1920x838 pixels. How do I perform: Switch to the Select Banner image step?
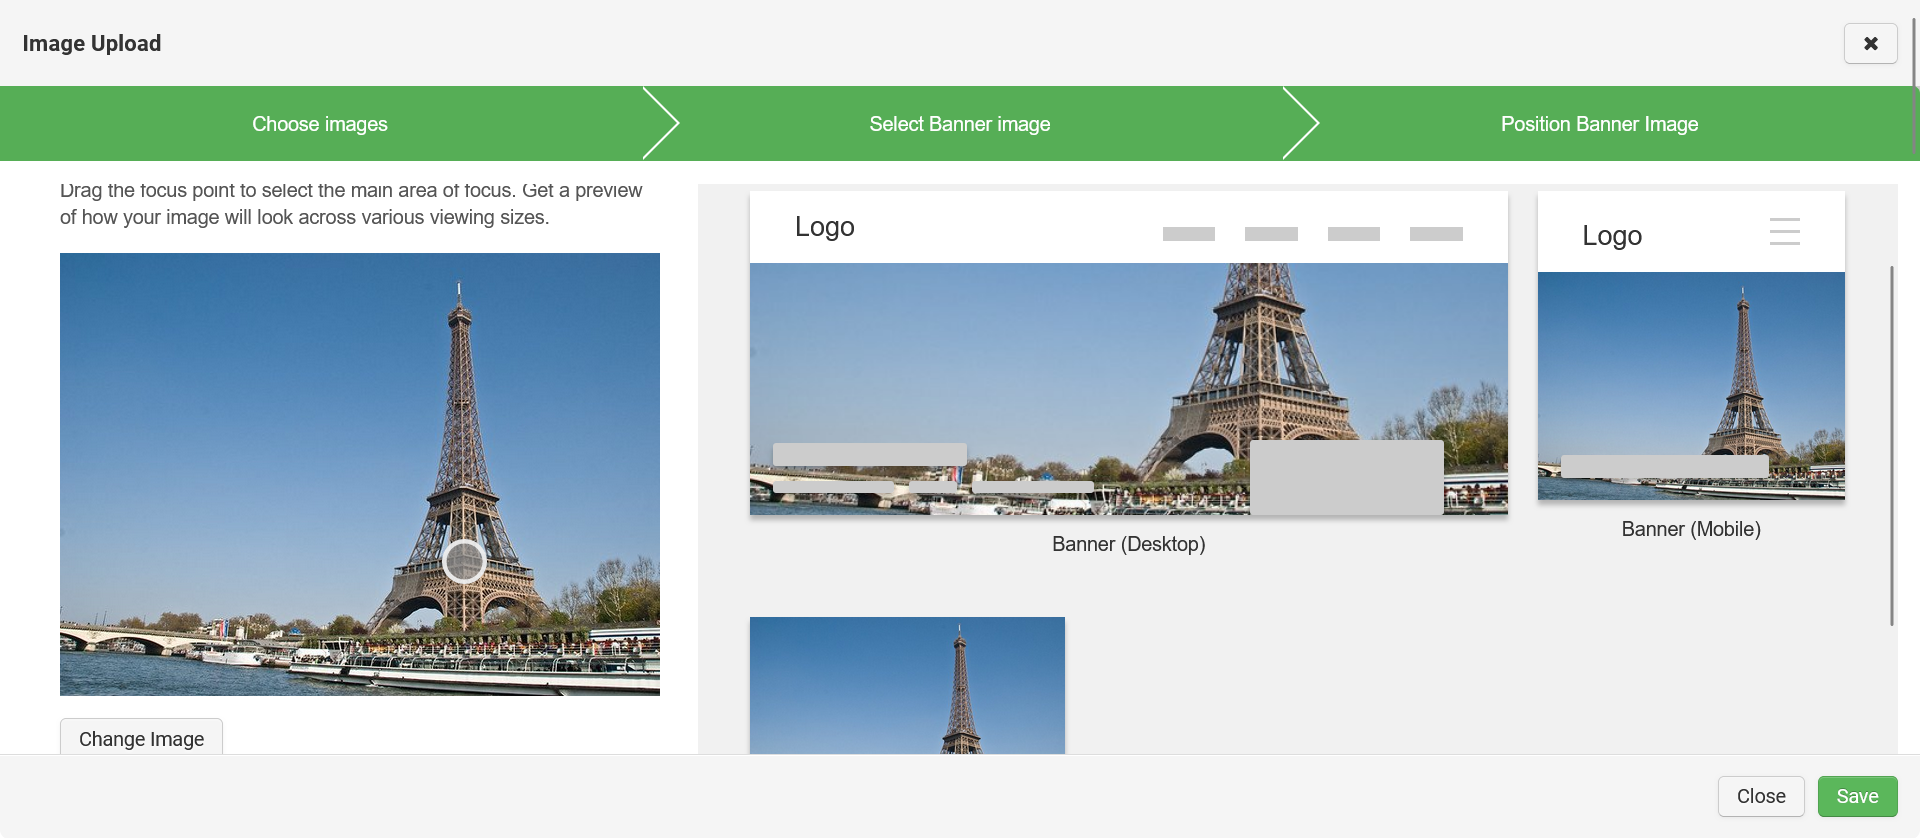tap(959, 124)
